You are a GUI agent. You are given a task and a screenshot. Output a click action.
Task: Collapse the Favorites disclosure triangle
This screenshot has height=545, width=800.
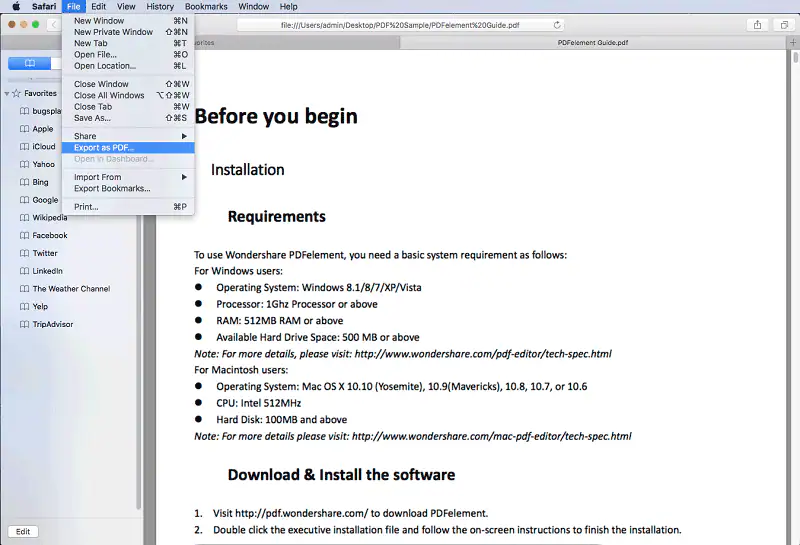(7, 93)
